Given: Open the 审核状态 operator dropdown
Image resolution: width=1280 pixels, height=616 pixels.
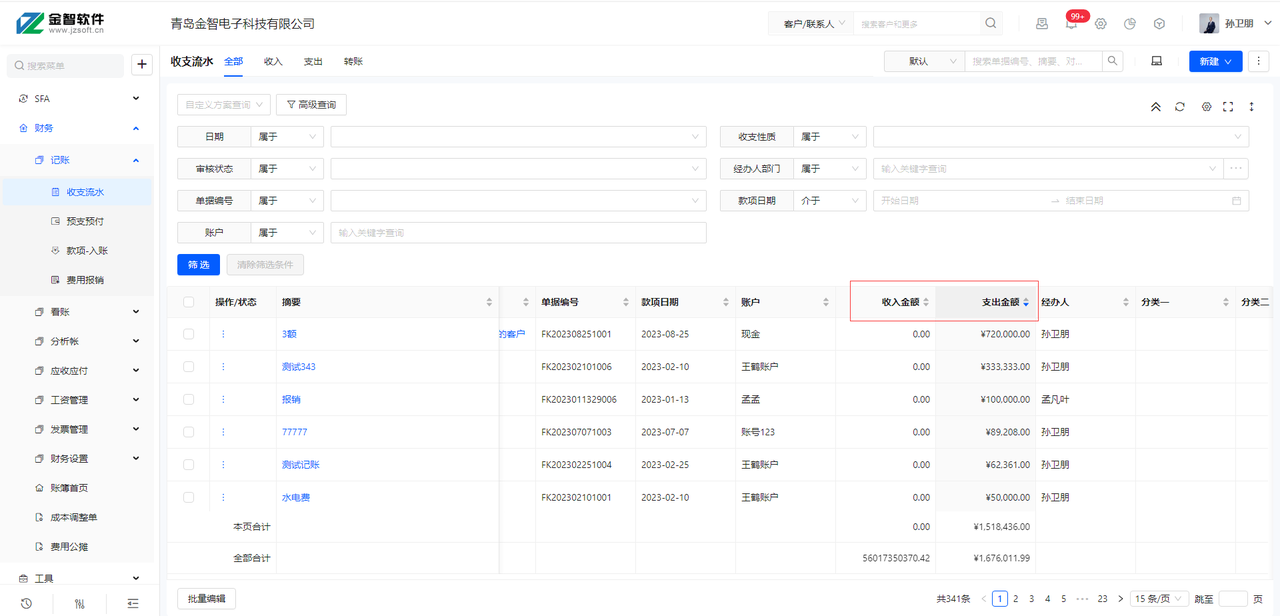Looking at the screenshot, I should coord(287,169).
